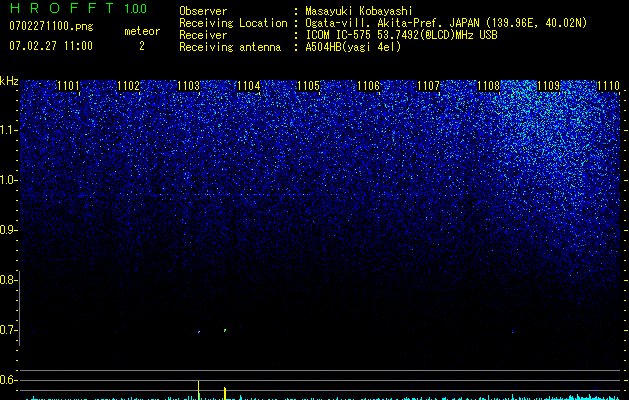Click the 1105 time marker
Image resolution: width=629 pixels, height=400 pixels.
point(308,86)
